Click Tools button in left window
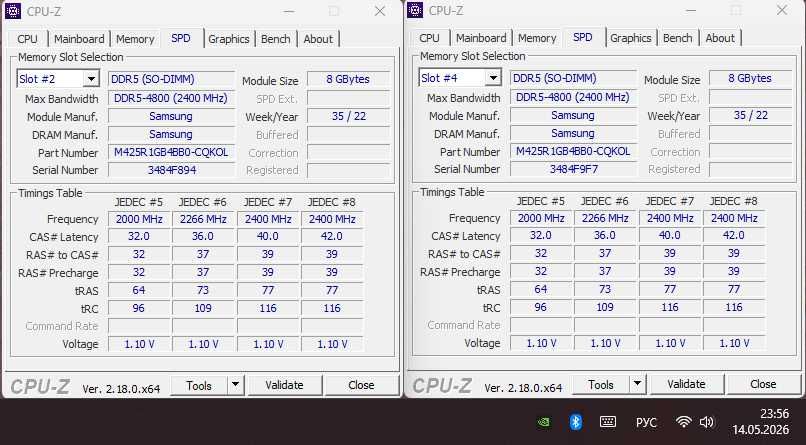806x445 pixels. (199, 385)
